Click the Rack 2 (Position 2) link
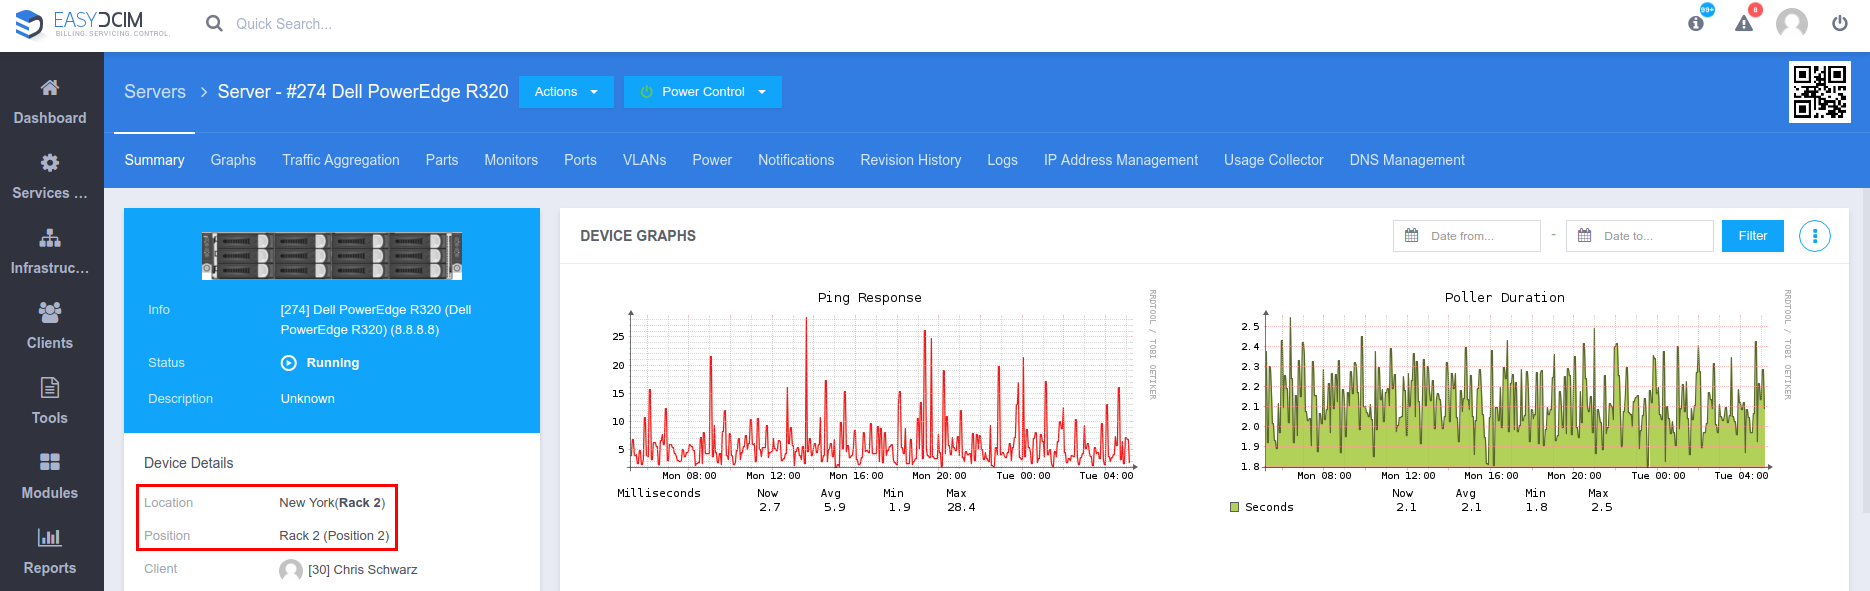This screenshot has height=591, width=1870. tap(334, 536)
